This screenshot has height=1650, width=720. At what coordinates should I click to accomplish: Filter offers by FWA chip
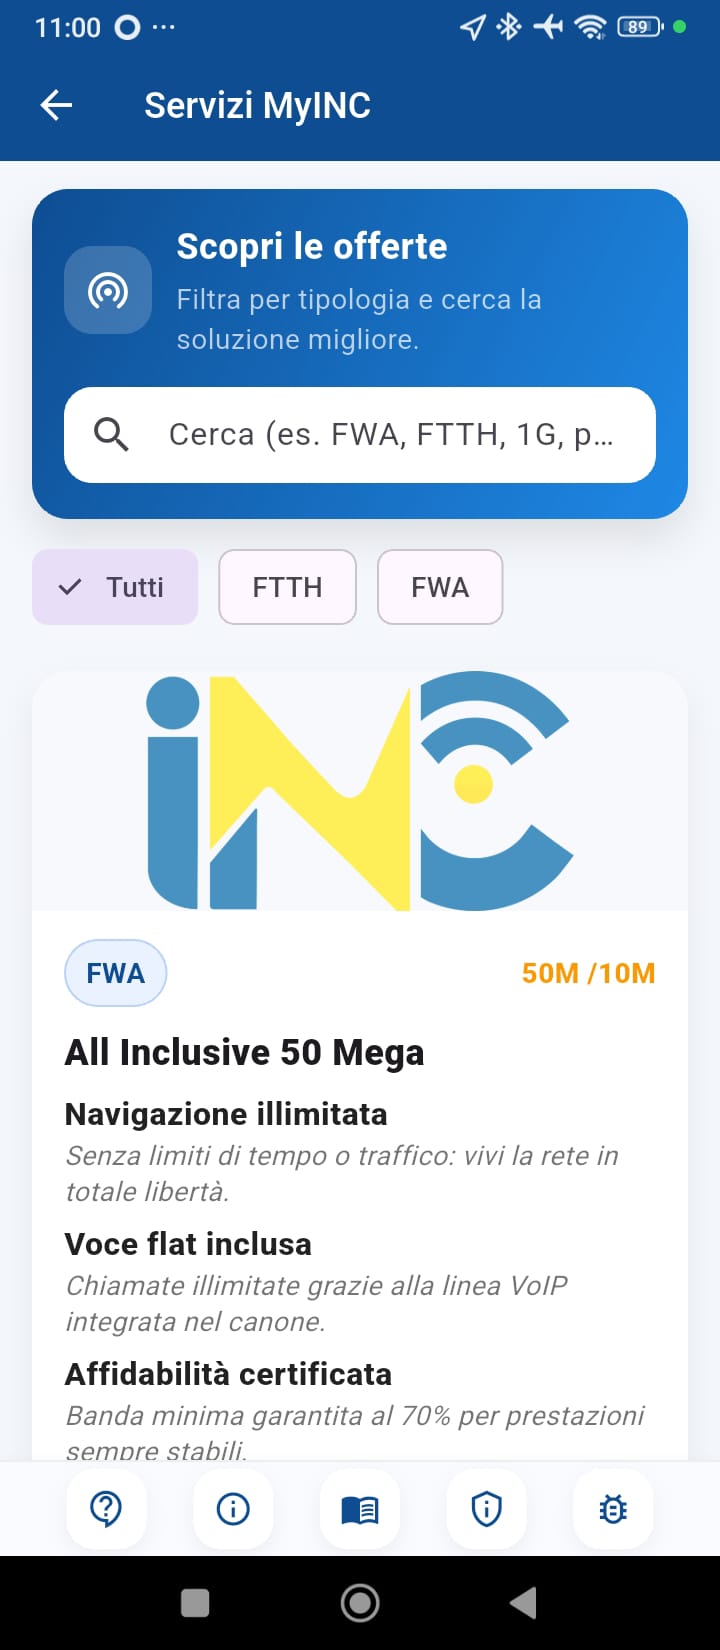[440, 587]
